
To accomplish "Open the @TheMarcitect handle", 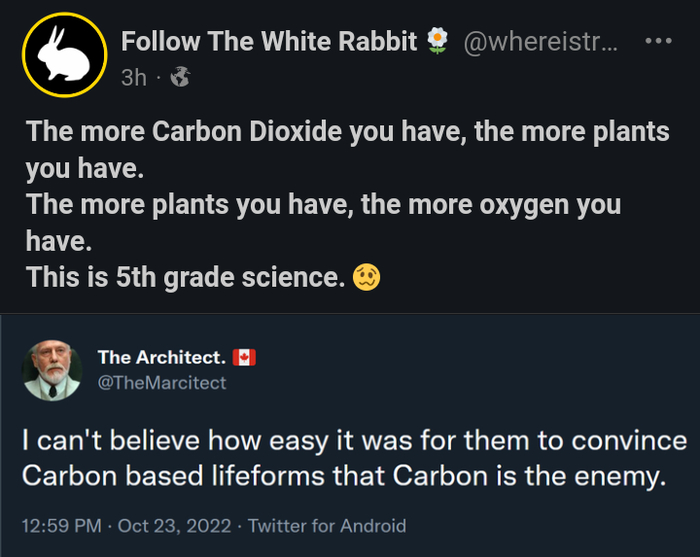I will coord(162,382).
